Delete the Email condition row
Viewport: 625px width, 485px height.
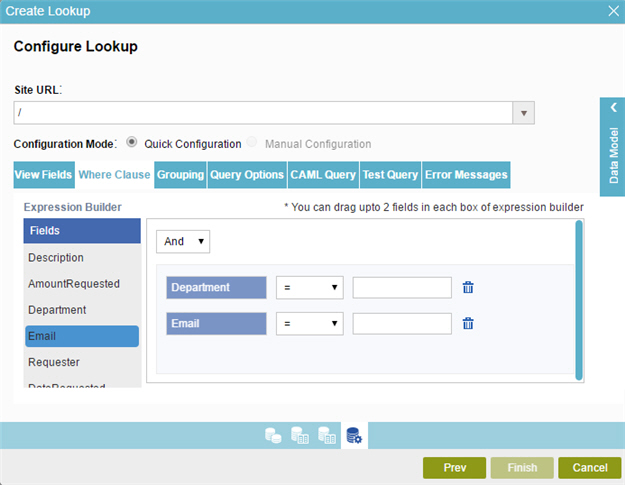click(468, 324)
